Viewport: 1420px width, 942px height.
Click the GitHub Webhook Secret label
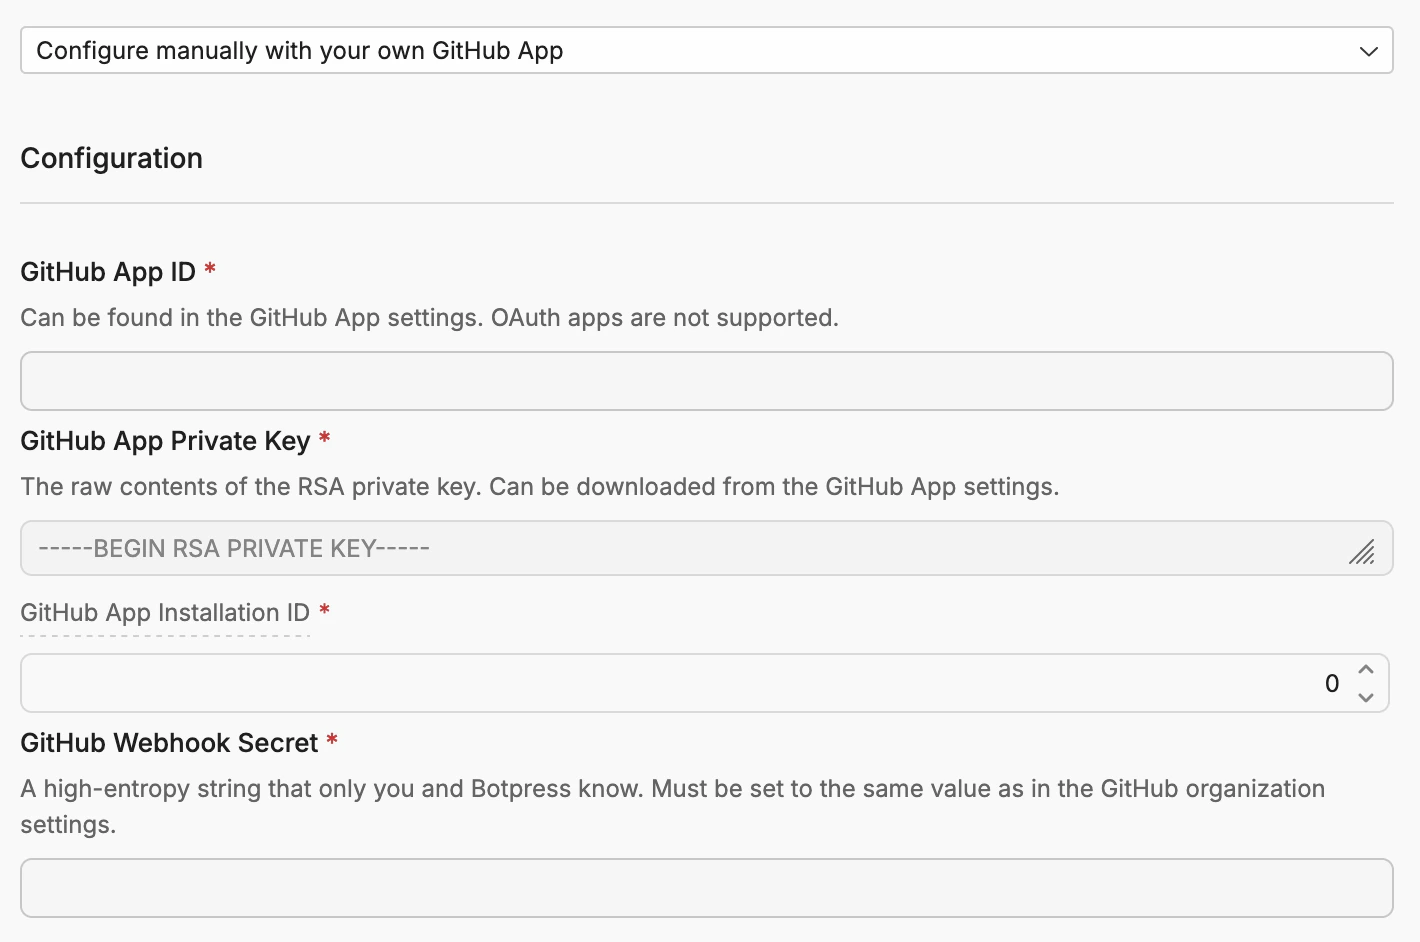(x=169, y=743)
